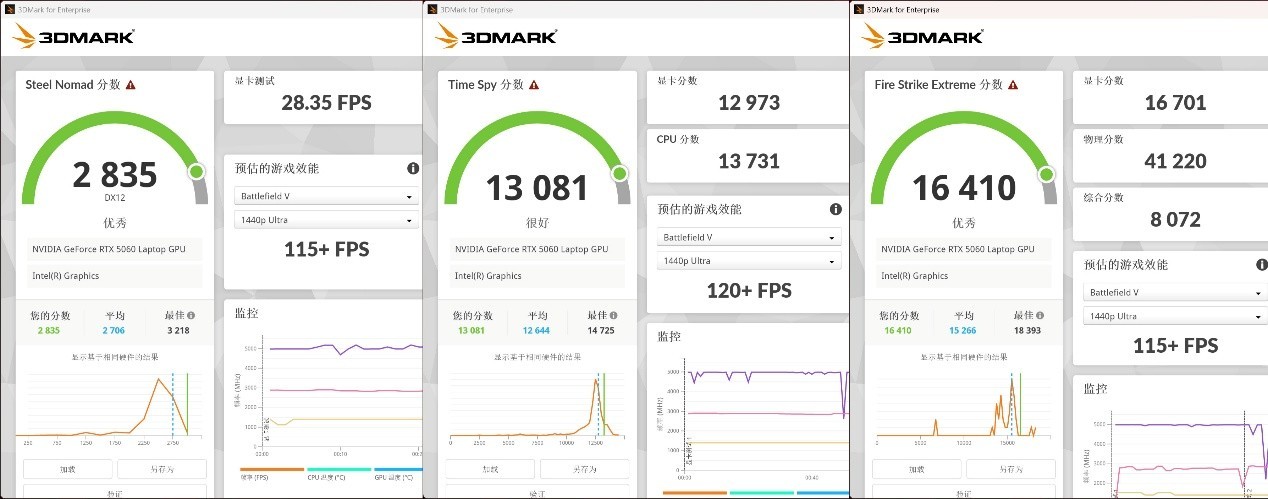1268x499 pixels.
Task: Open the 1440p Ultra dropdown in the Steel Nomad window
Action: tap(326, 220)
